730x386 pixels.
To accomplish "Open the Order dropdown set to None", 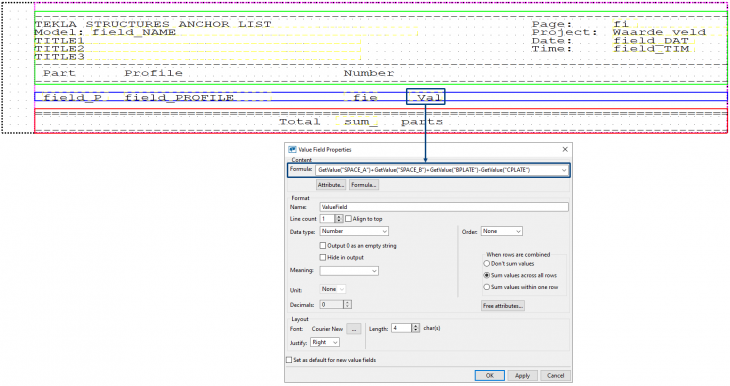I will tap(501, 231).
